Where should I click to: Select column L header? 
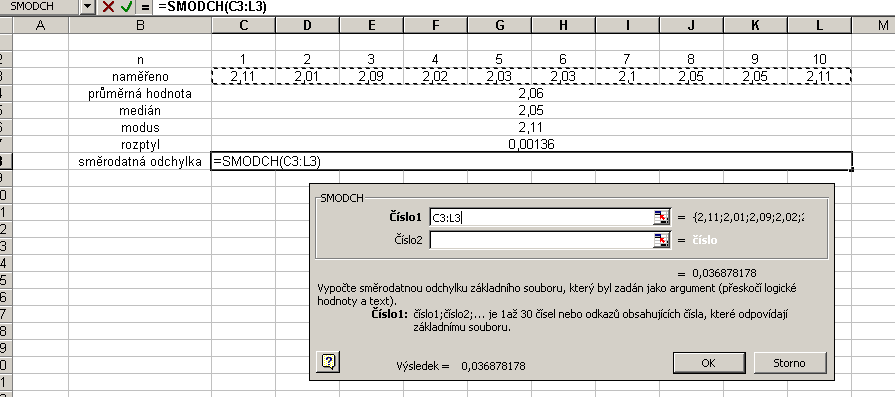[x=819, y=25]
